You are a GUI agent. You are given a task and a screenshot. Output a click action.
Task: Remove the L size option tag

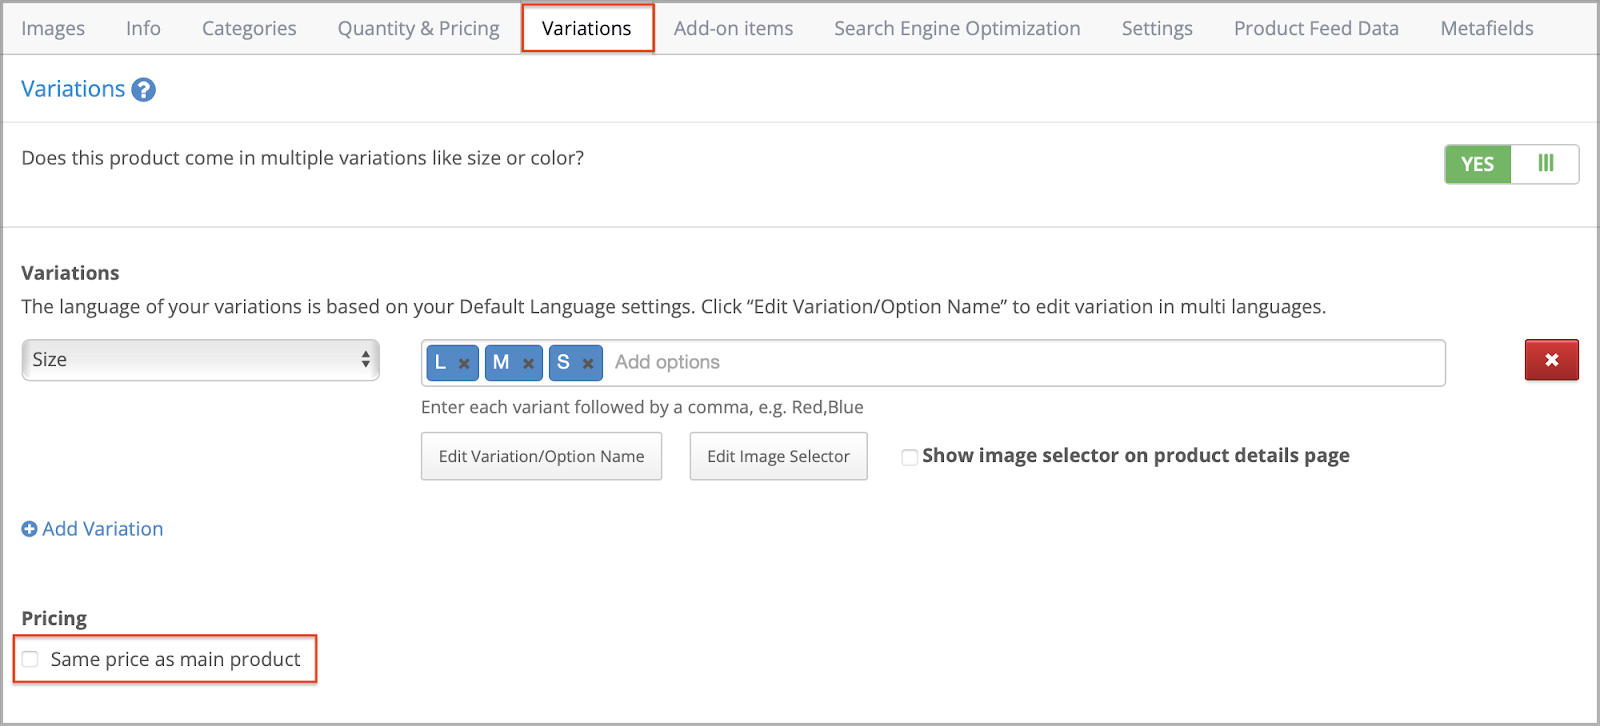(464, 364)
